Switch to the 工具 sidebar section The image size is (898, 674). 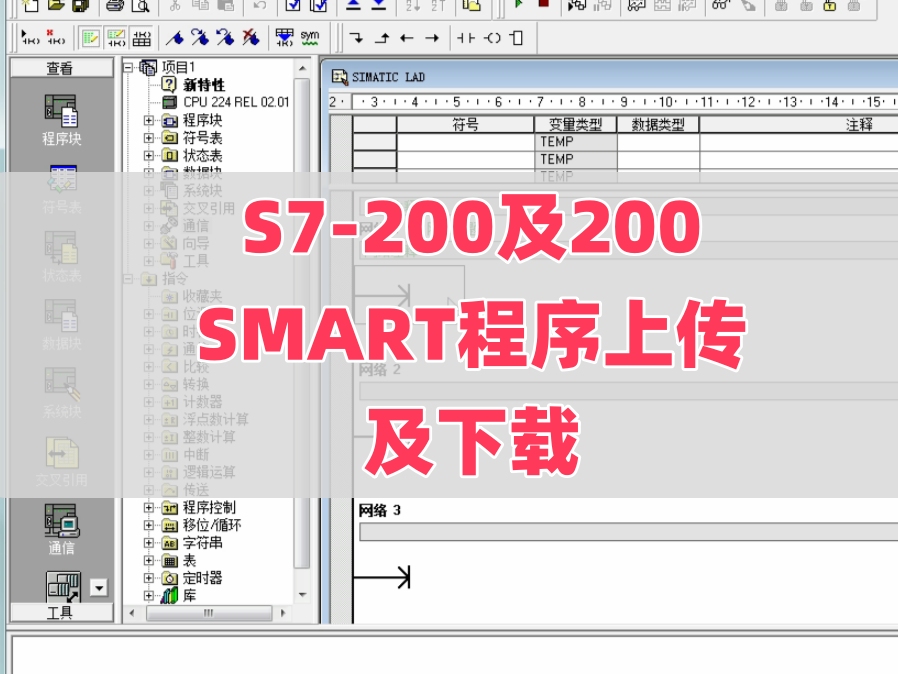click(x=60, y=611)
